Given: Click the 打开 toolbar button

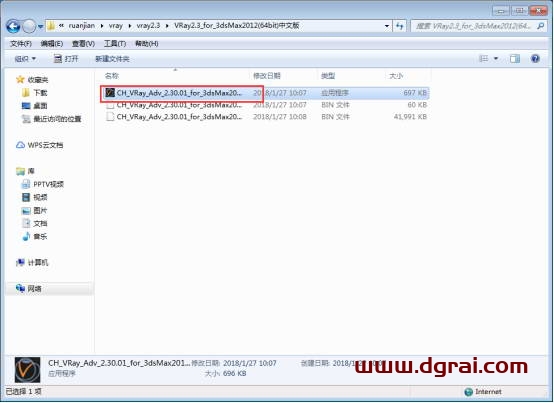Looking at the screenshot, I should tap(66, 59).
